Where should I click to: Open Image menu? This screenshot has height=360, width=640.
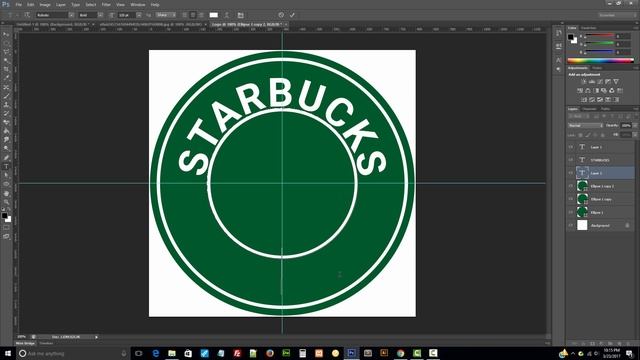click(45, 4)
